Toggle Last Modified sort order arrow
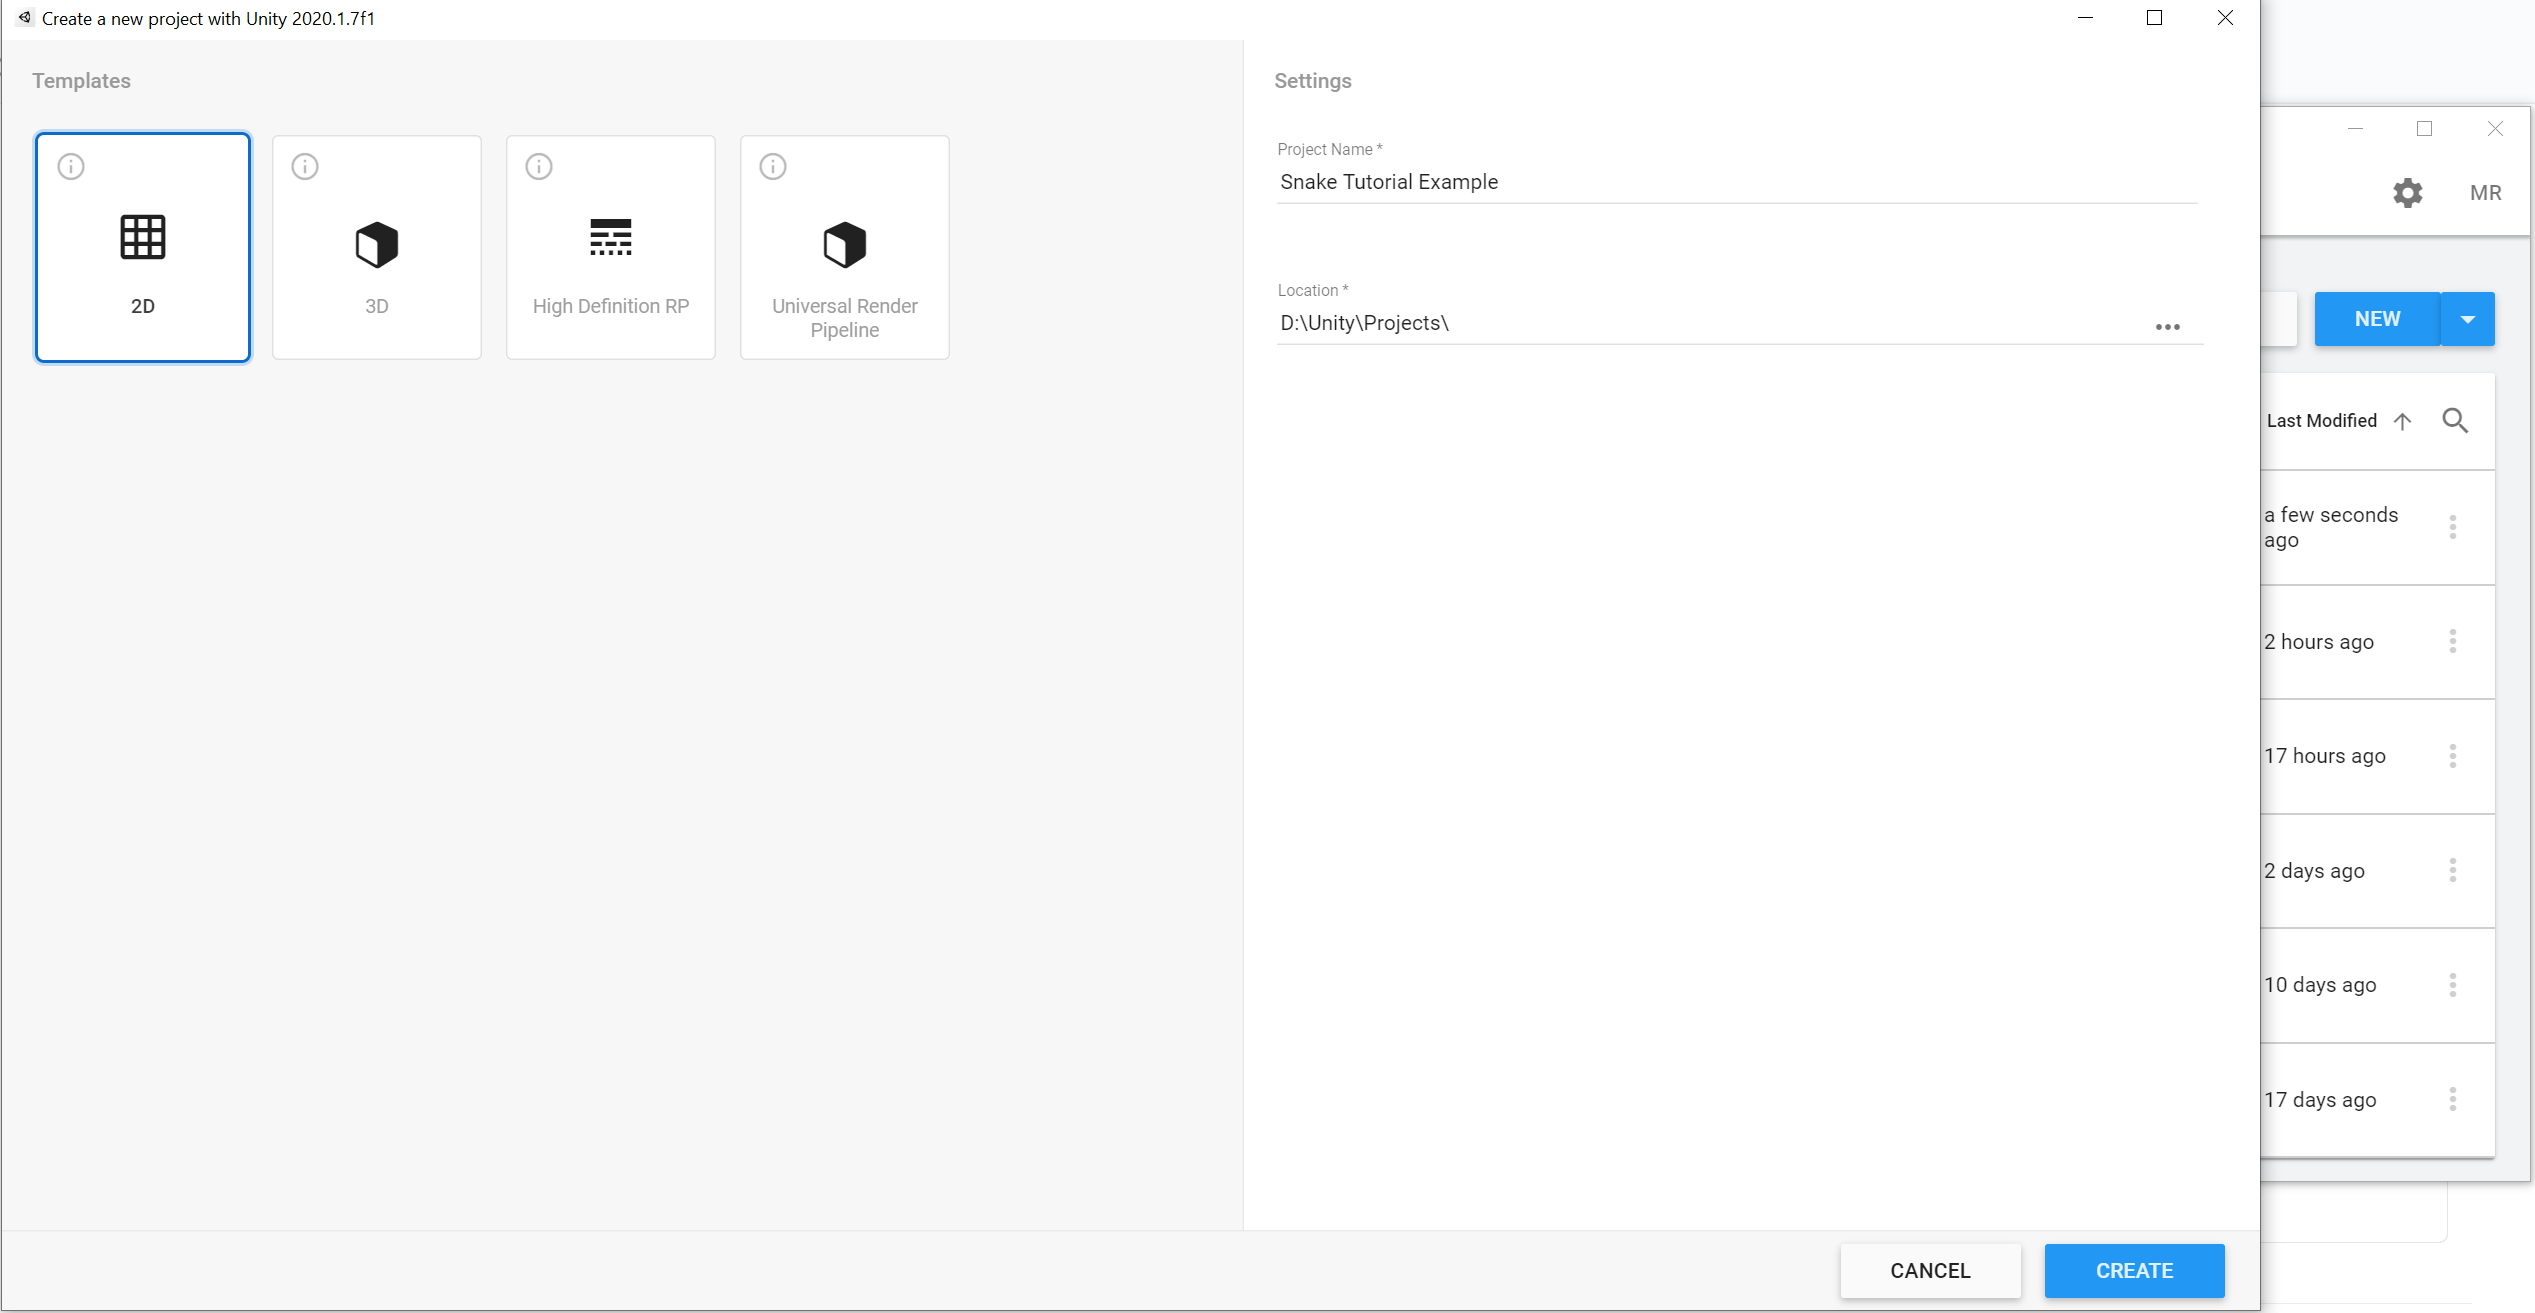The image size is (2535, 1313). tap(2402, 421)
